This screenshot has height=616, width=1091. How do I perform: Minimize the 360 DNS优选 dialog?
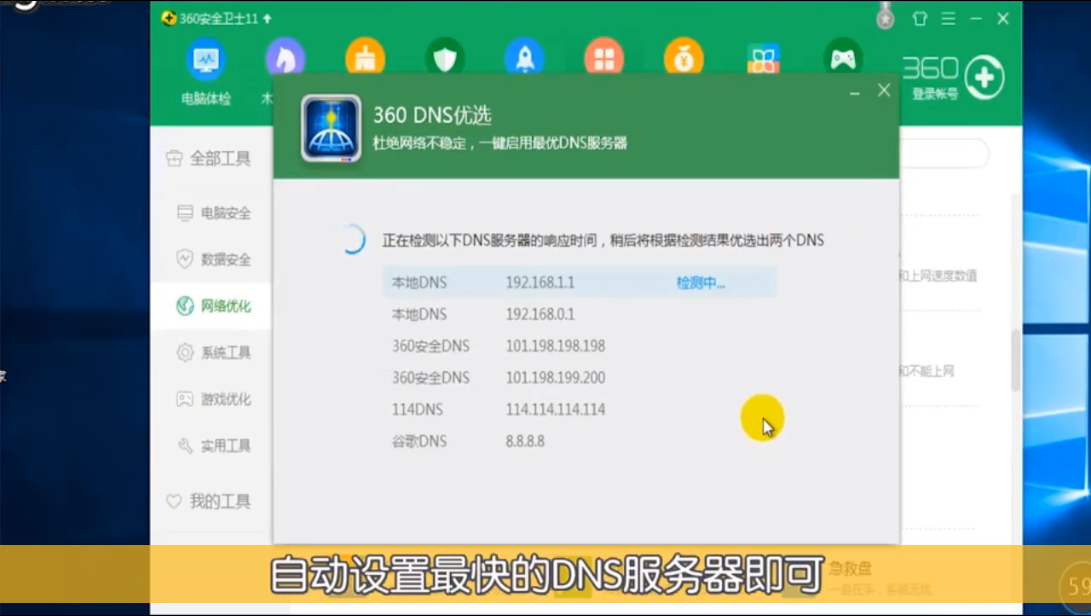click(x=854, y=93)
